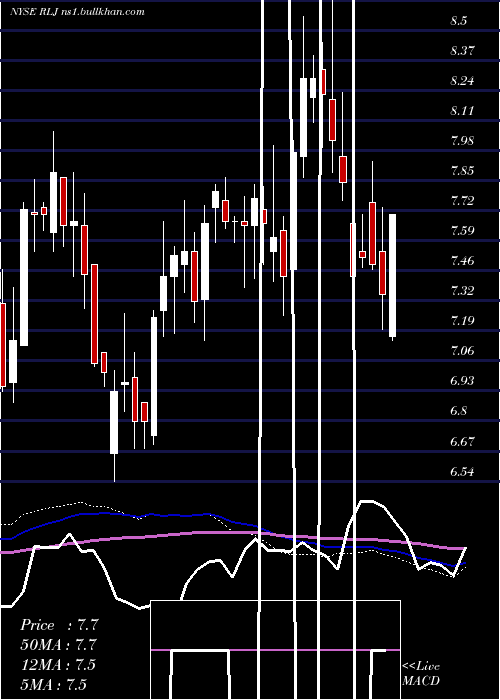500x700 pixels.
Task: Click the 6.67 price axis label
Action: [x=462, y=442]
